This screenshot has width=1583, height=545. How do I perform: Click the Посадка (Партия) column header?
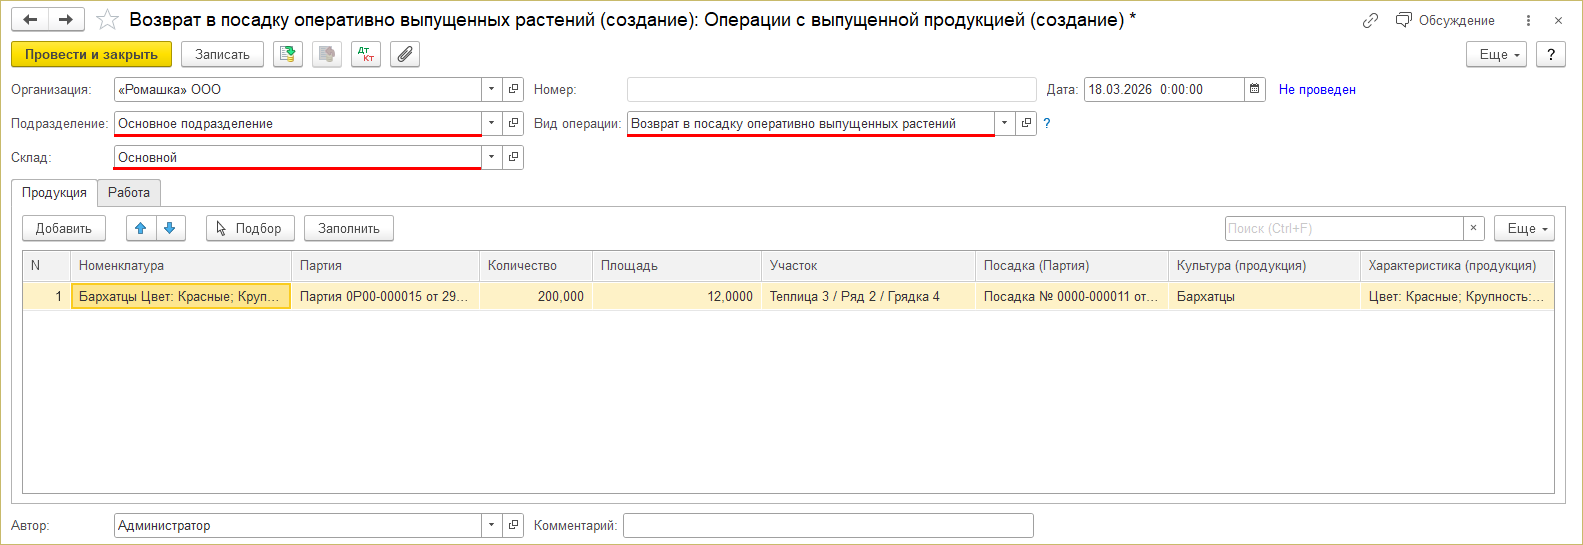point(1072,265)
